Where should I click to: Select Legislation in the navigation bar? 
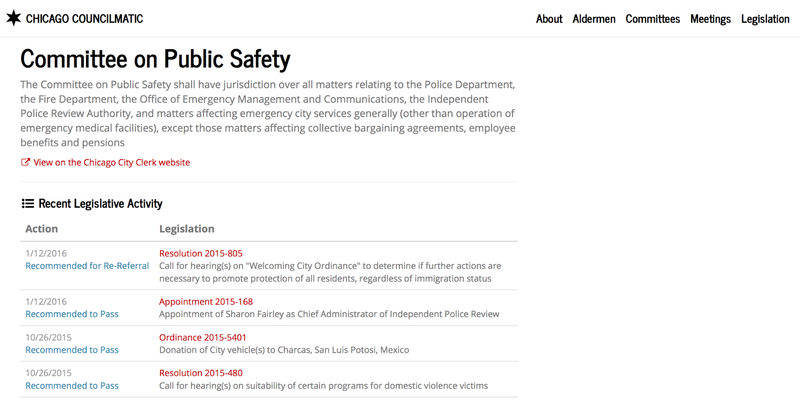click(x=765, y=19)
